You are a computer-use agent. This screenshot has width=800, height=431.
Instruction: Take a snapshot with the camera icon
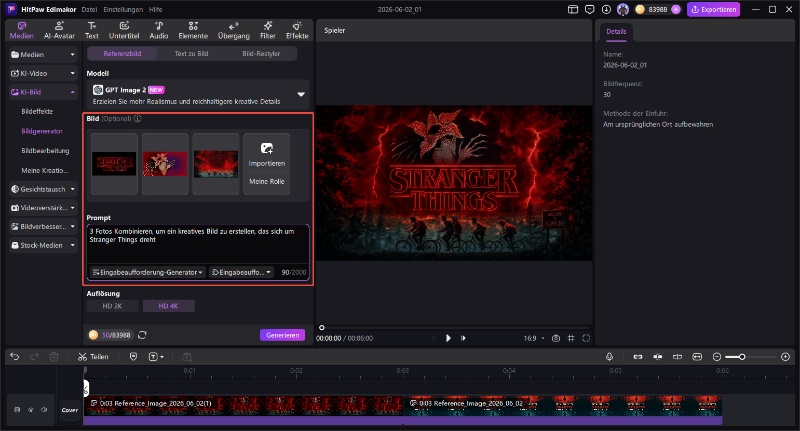pyautogui.click(x=556, y=338)
